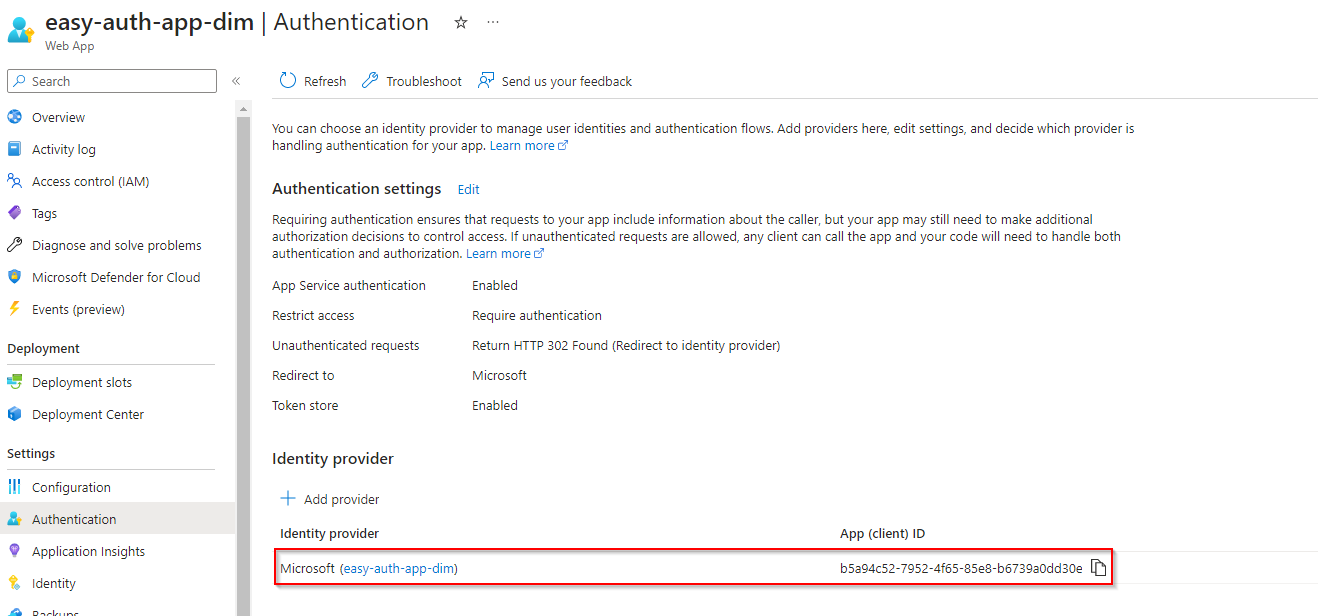Click the sidebar Search input field
This screenshot has width=1318, height=616.
[x=112, y=81]
